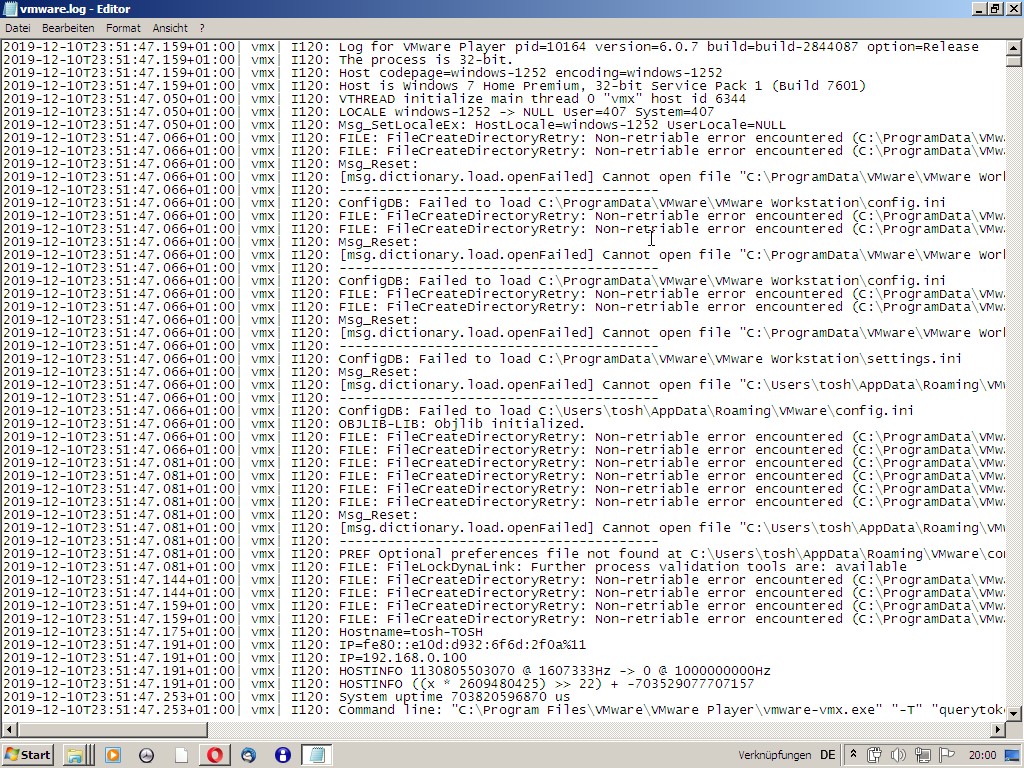Open Thunderbird from the taskbar

coord(248,755)
